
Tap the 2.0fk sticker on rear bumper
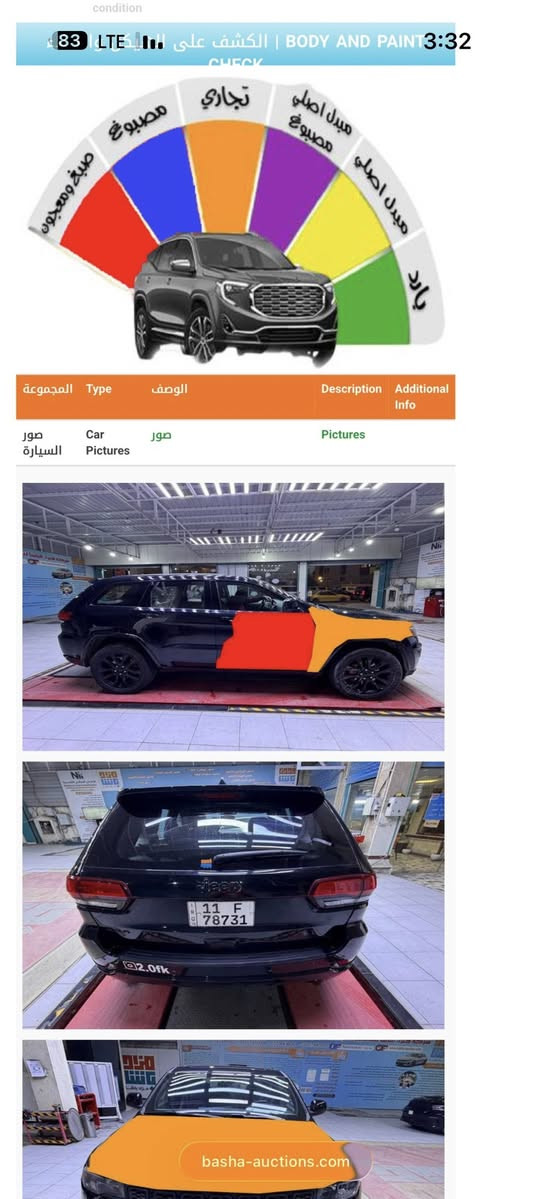click(x=147, y=968)
